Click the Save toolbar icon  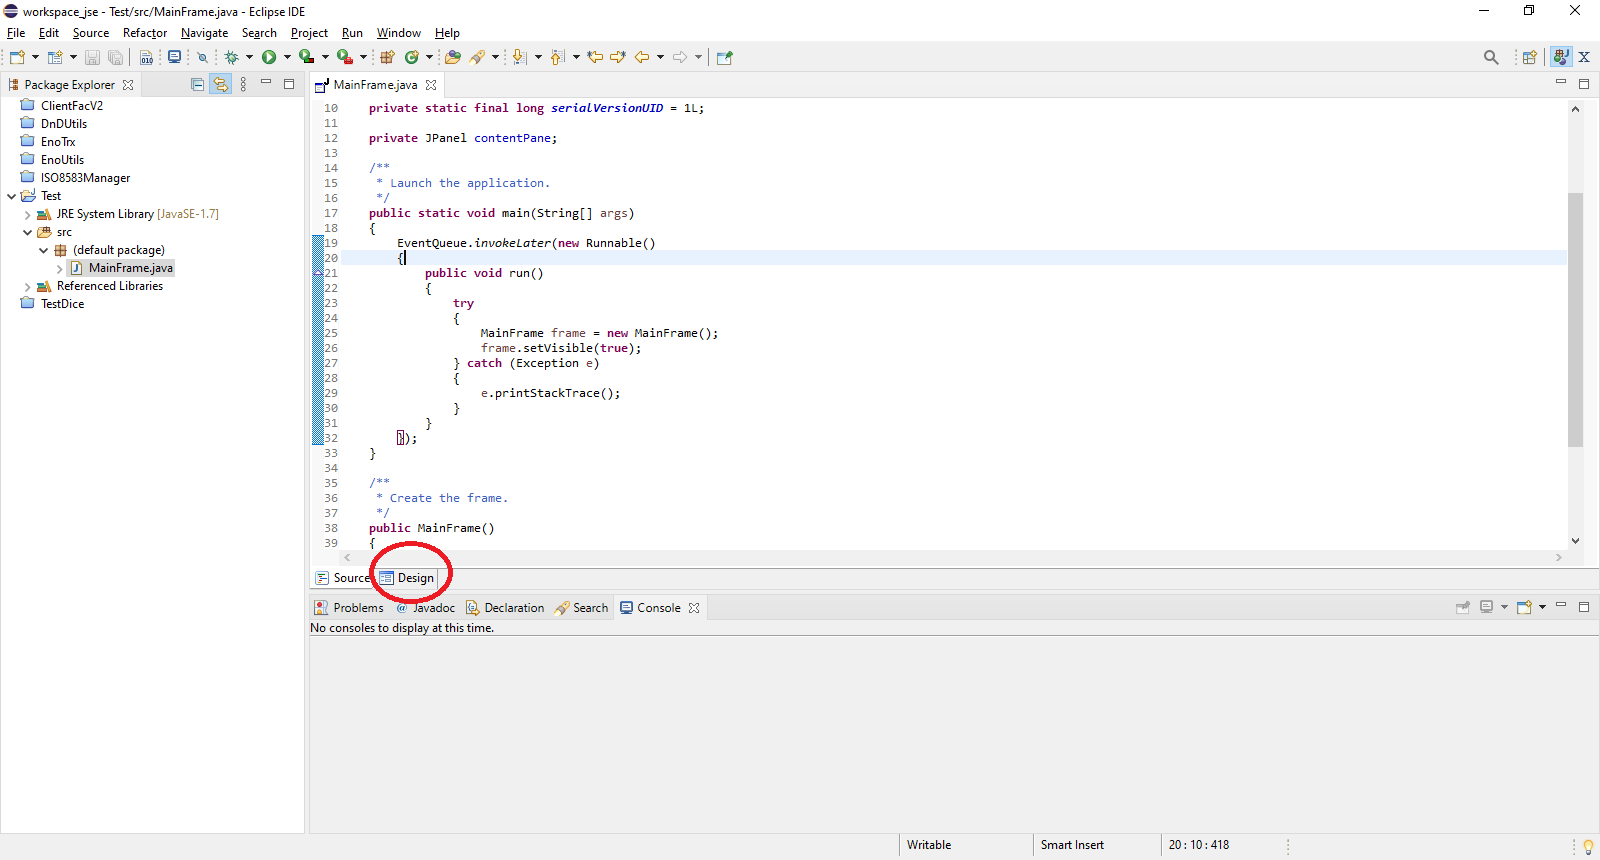(x=92, y=57)
